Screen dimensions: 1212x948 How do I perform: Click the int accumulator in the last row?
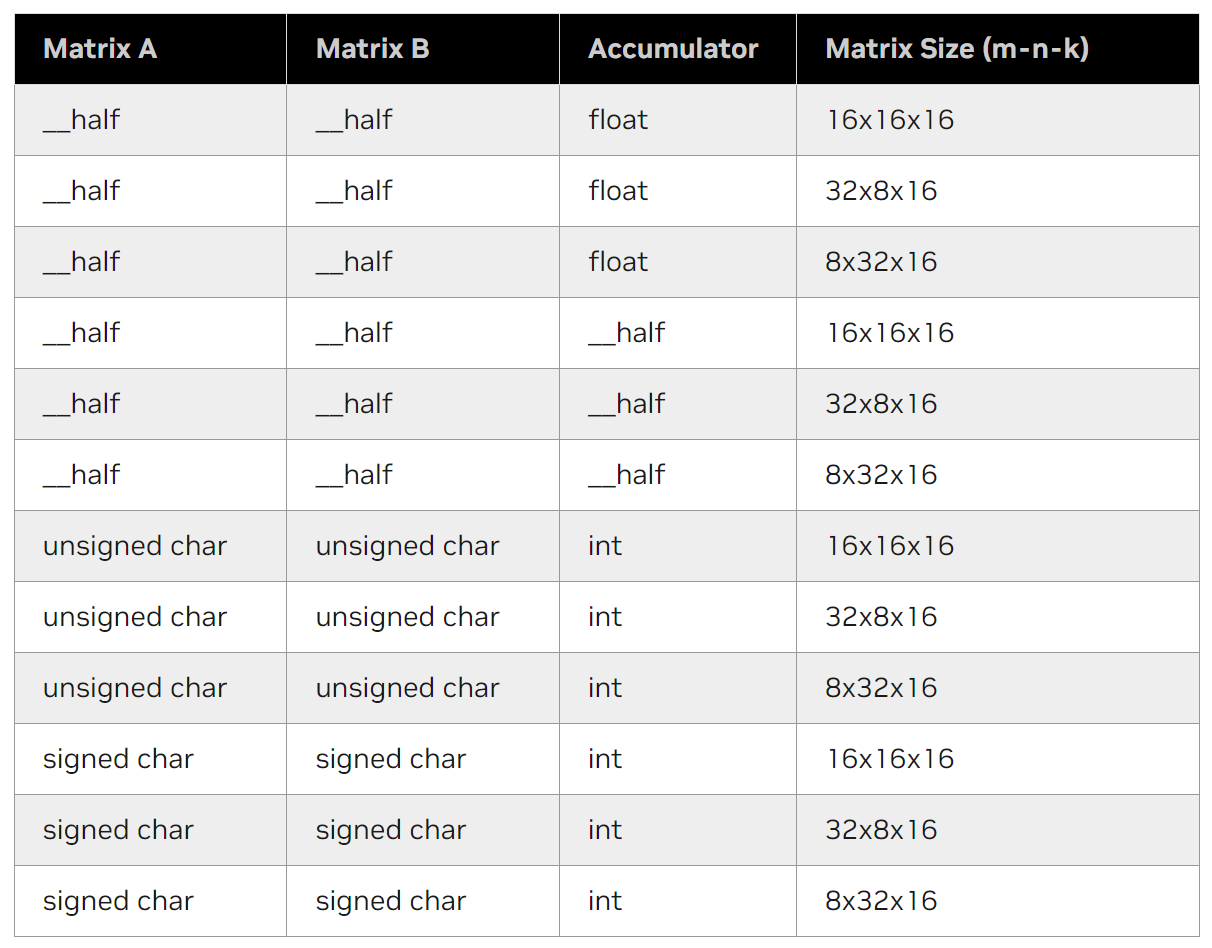click(605, 901)
